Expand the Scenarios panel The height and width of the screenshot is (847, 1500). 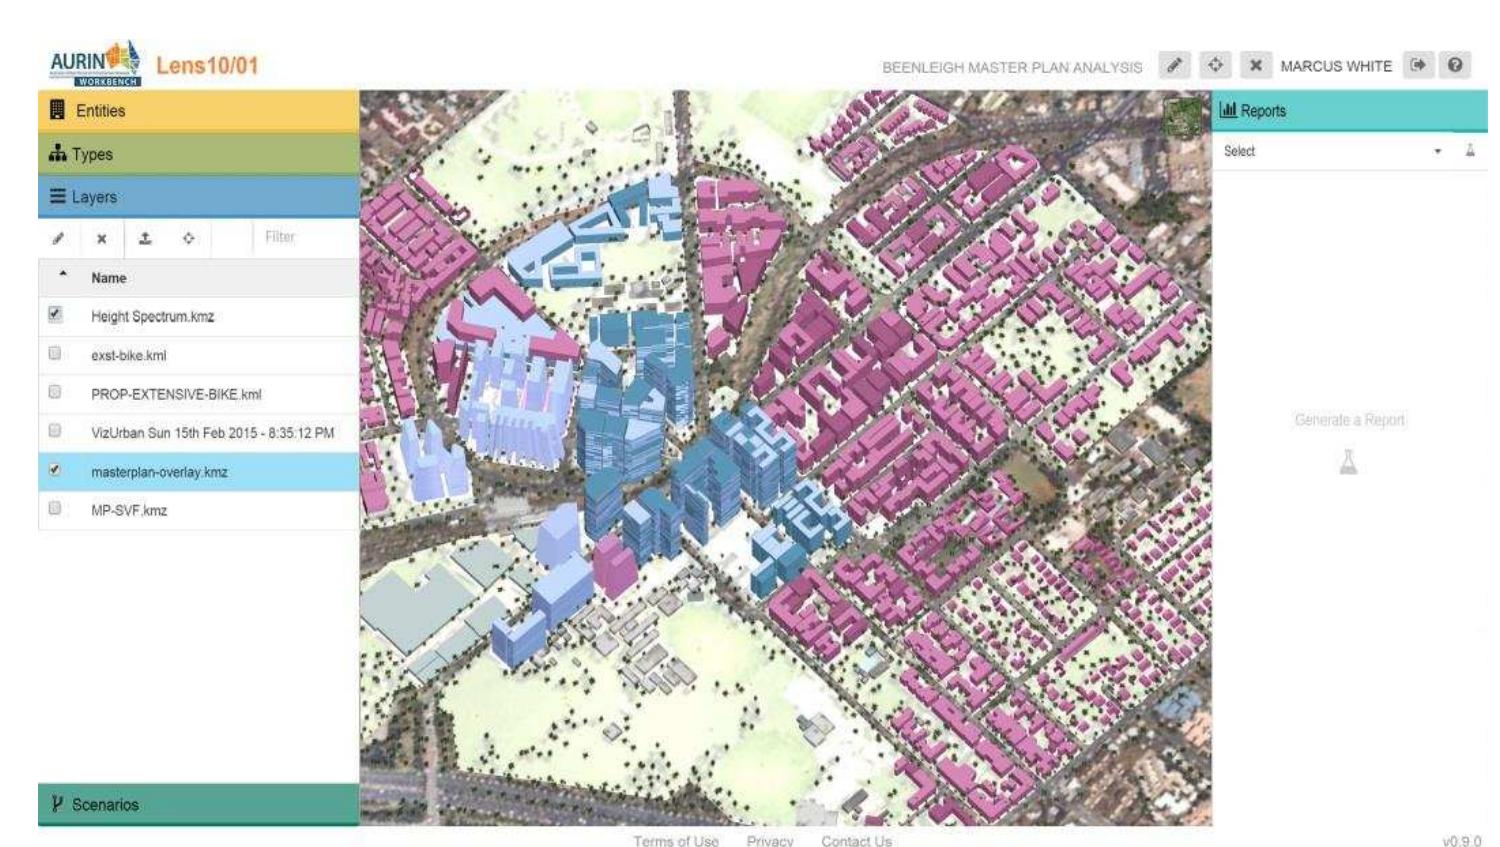pyautogui.click(x=198, y=804)
